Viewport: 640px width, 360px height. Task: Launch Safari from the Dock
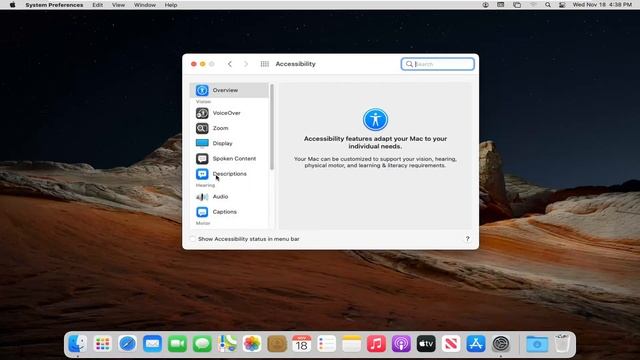pyautogui.click(x=127, y=344)
